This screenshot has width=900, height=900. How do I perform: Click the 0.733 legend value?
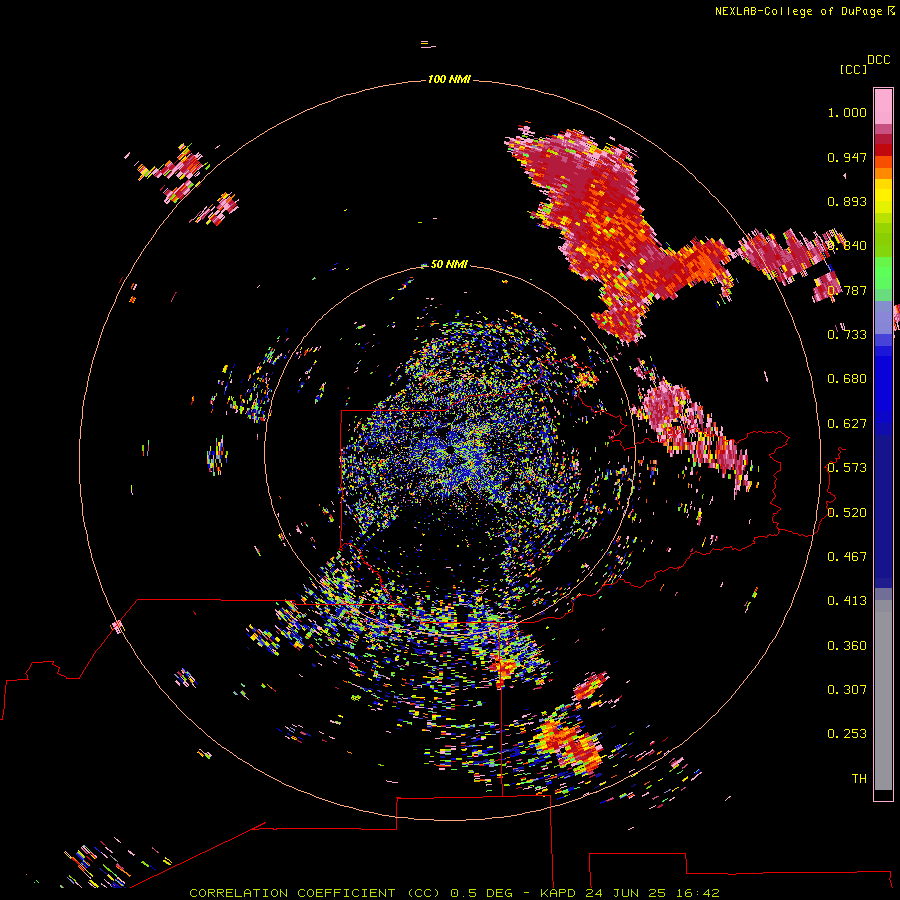(x=847, y=335)
